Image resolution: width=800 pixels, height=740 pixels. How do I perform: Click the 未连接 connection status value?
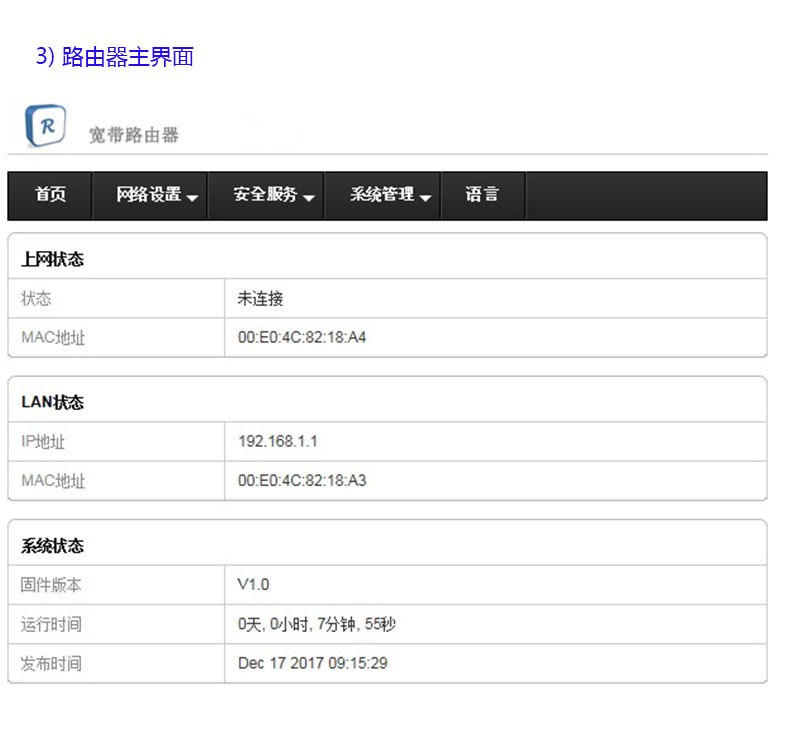[260, 298]
